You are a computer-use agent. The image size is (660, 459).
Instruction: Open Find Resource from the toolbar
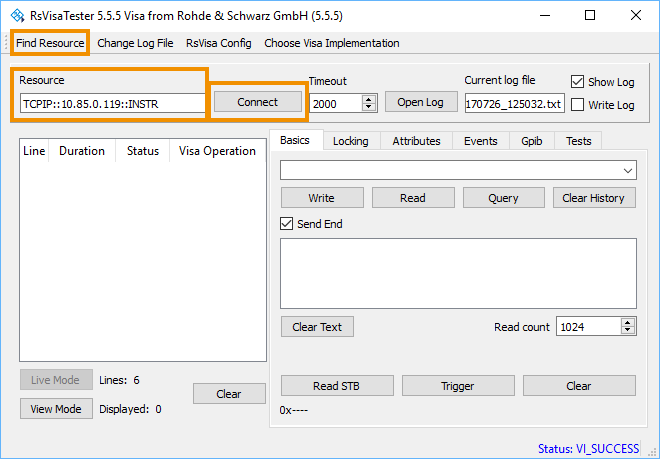coord(50,43)
